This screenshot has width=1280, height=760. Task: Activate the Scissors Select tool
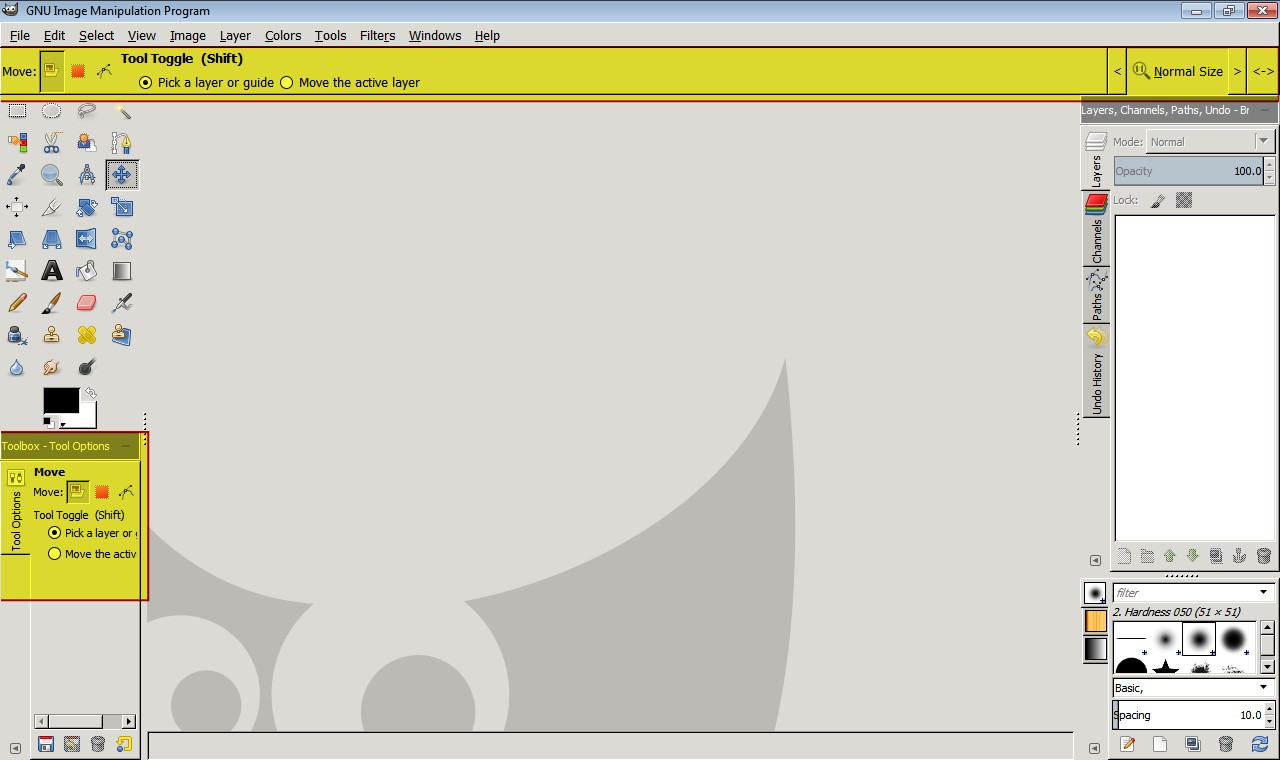pos(52,143)
